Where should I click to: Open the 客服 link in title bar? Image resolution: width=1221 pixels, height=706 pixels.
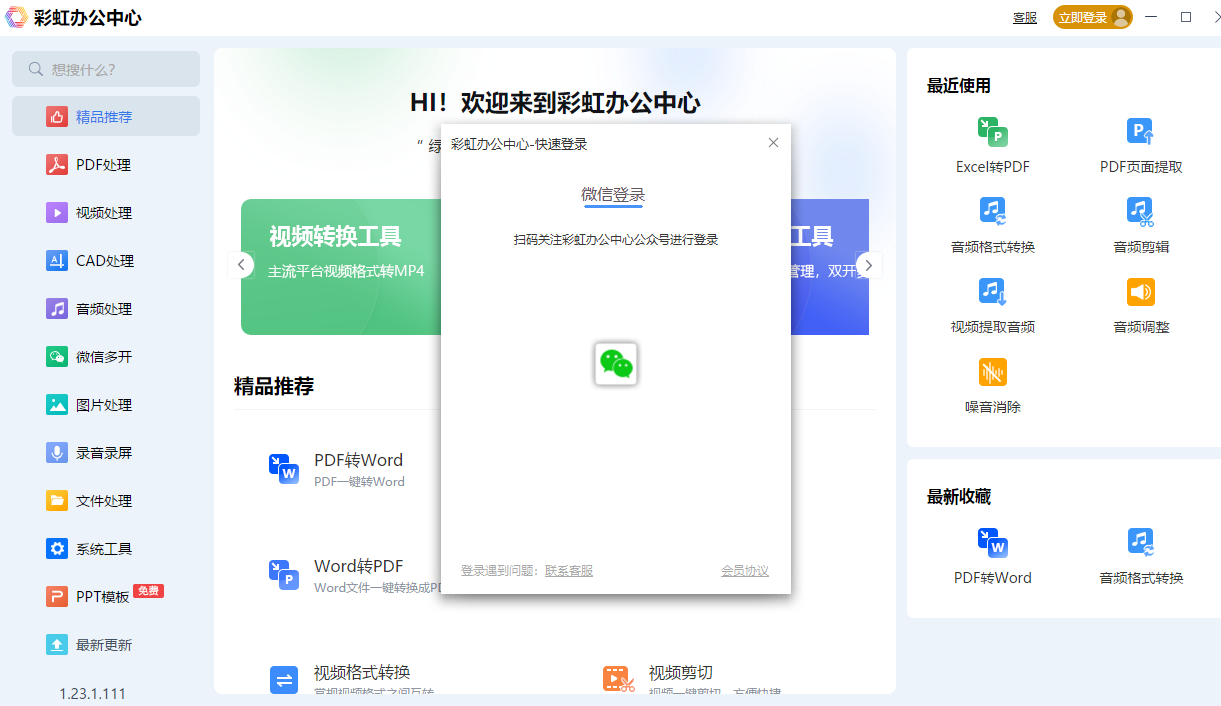(x=1025, y=17)
